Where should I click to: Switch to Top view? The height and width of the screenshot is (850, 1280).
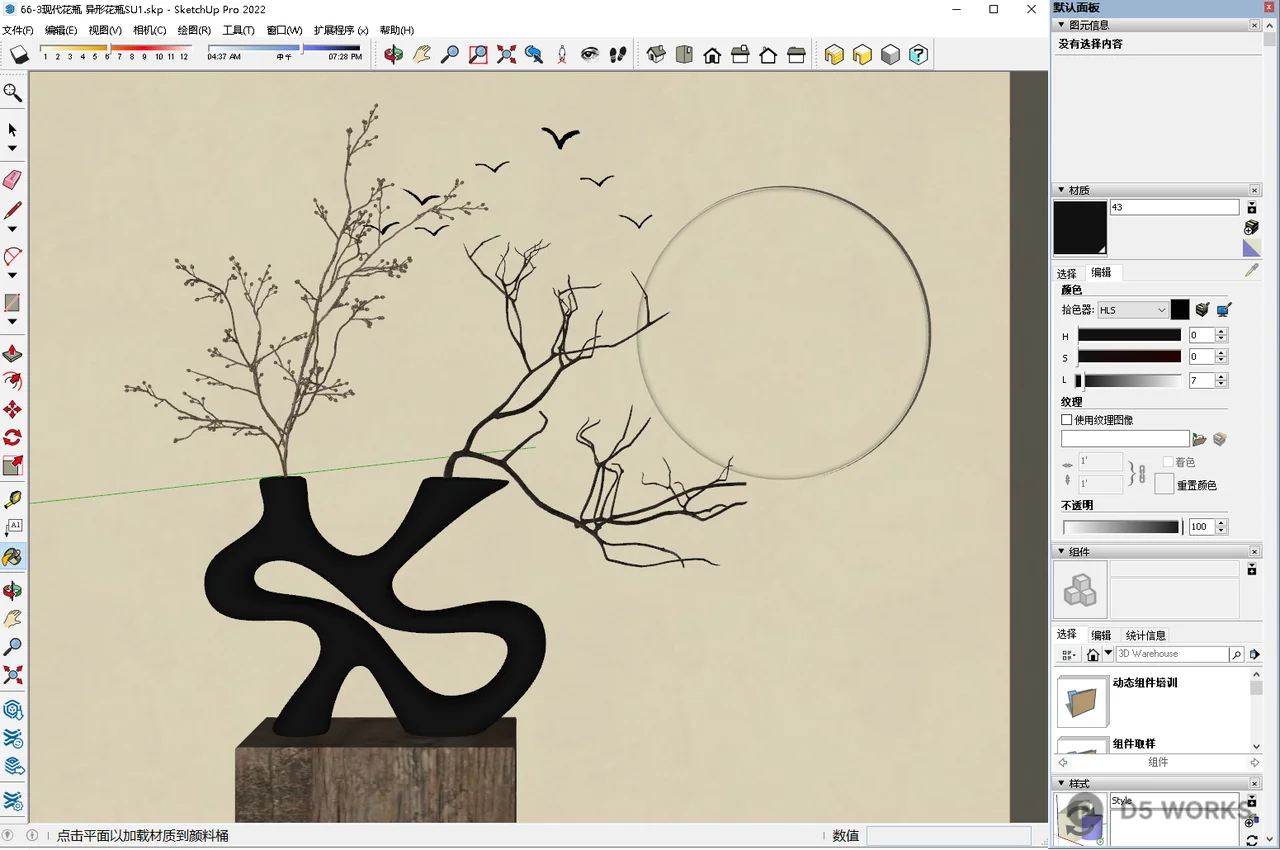coord(684,54)
